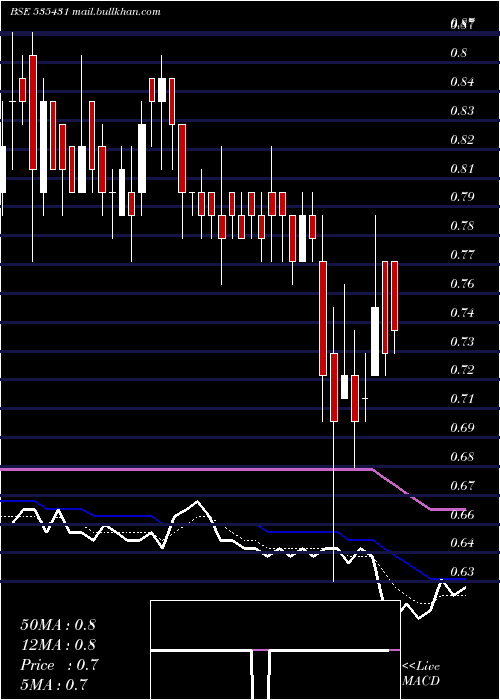Select the 0.69 price axis label
This screenshot has height=700, width=500.
[462, 428]
